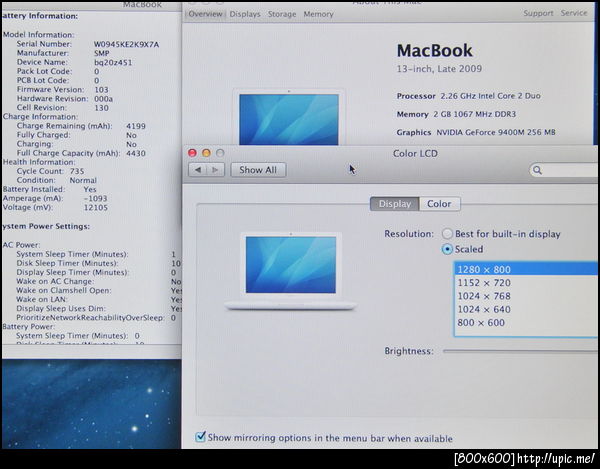Click Amperage value -1093

96,199
